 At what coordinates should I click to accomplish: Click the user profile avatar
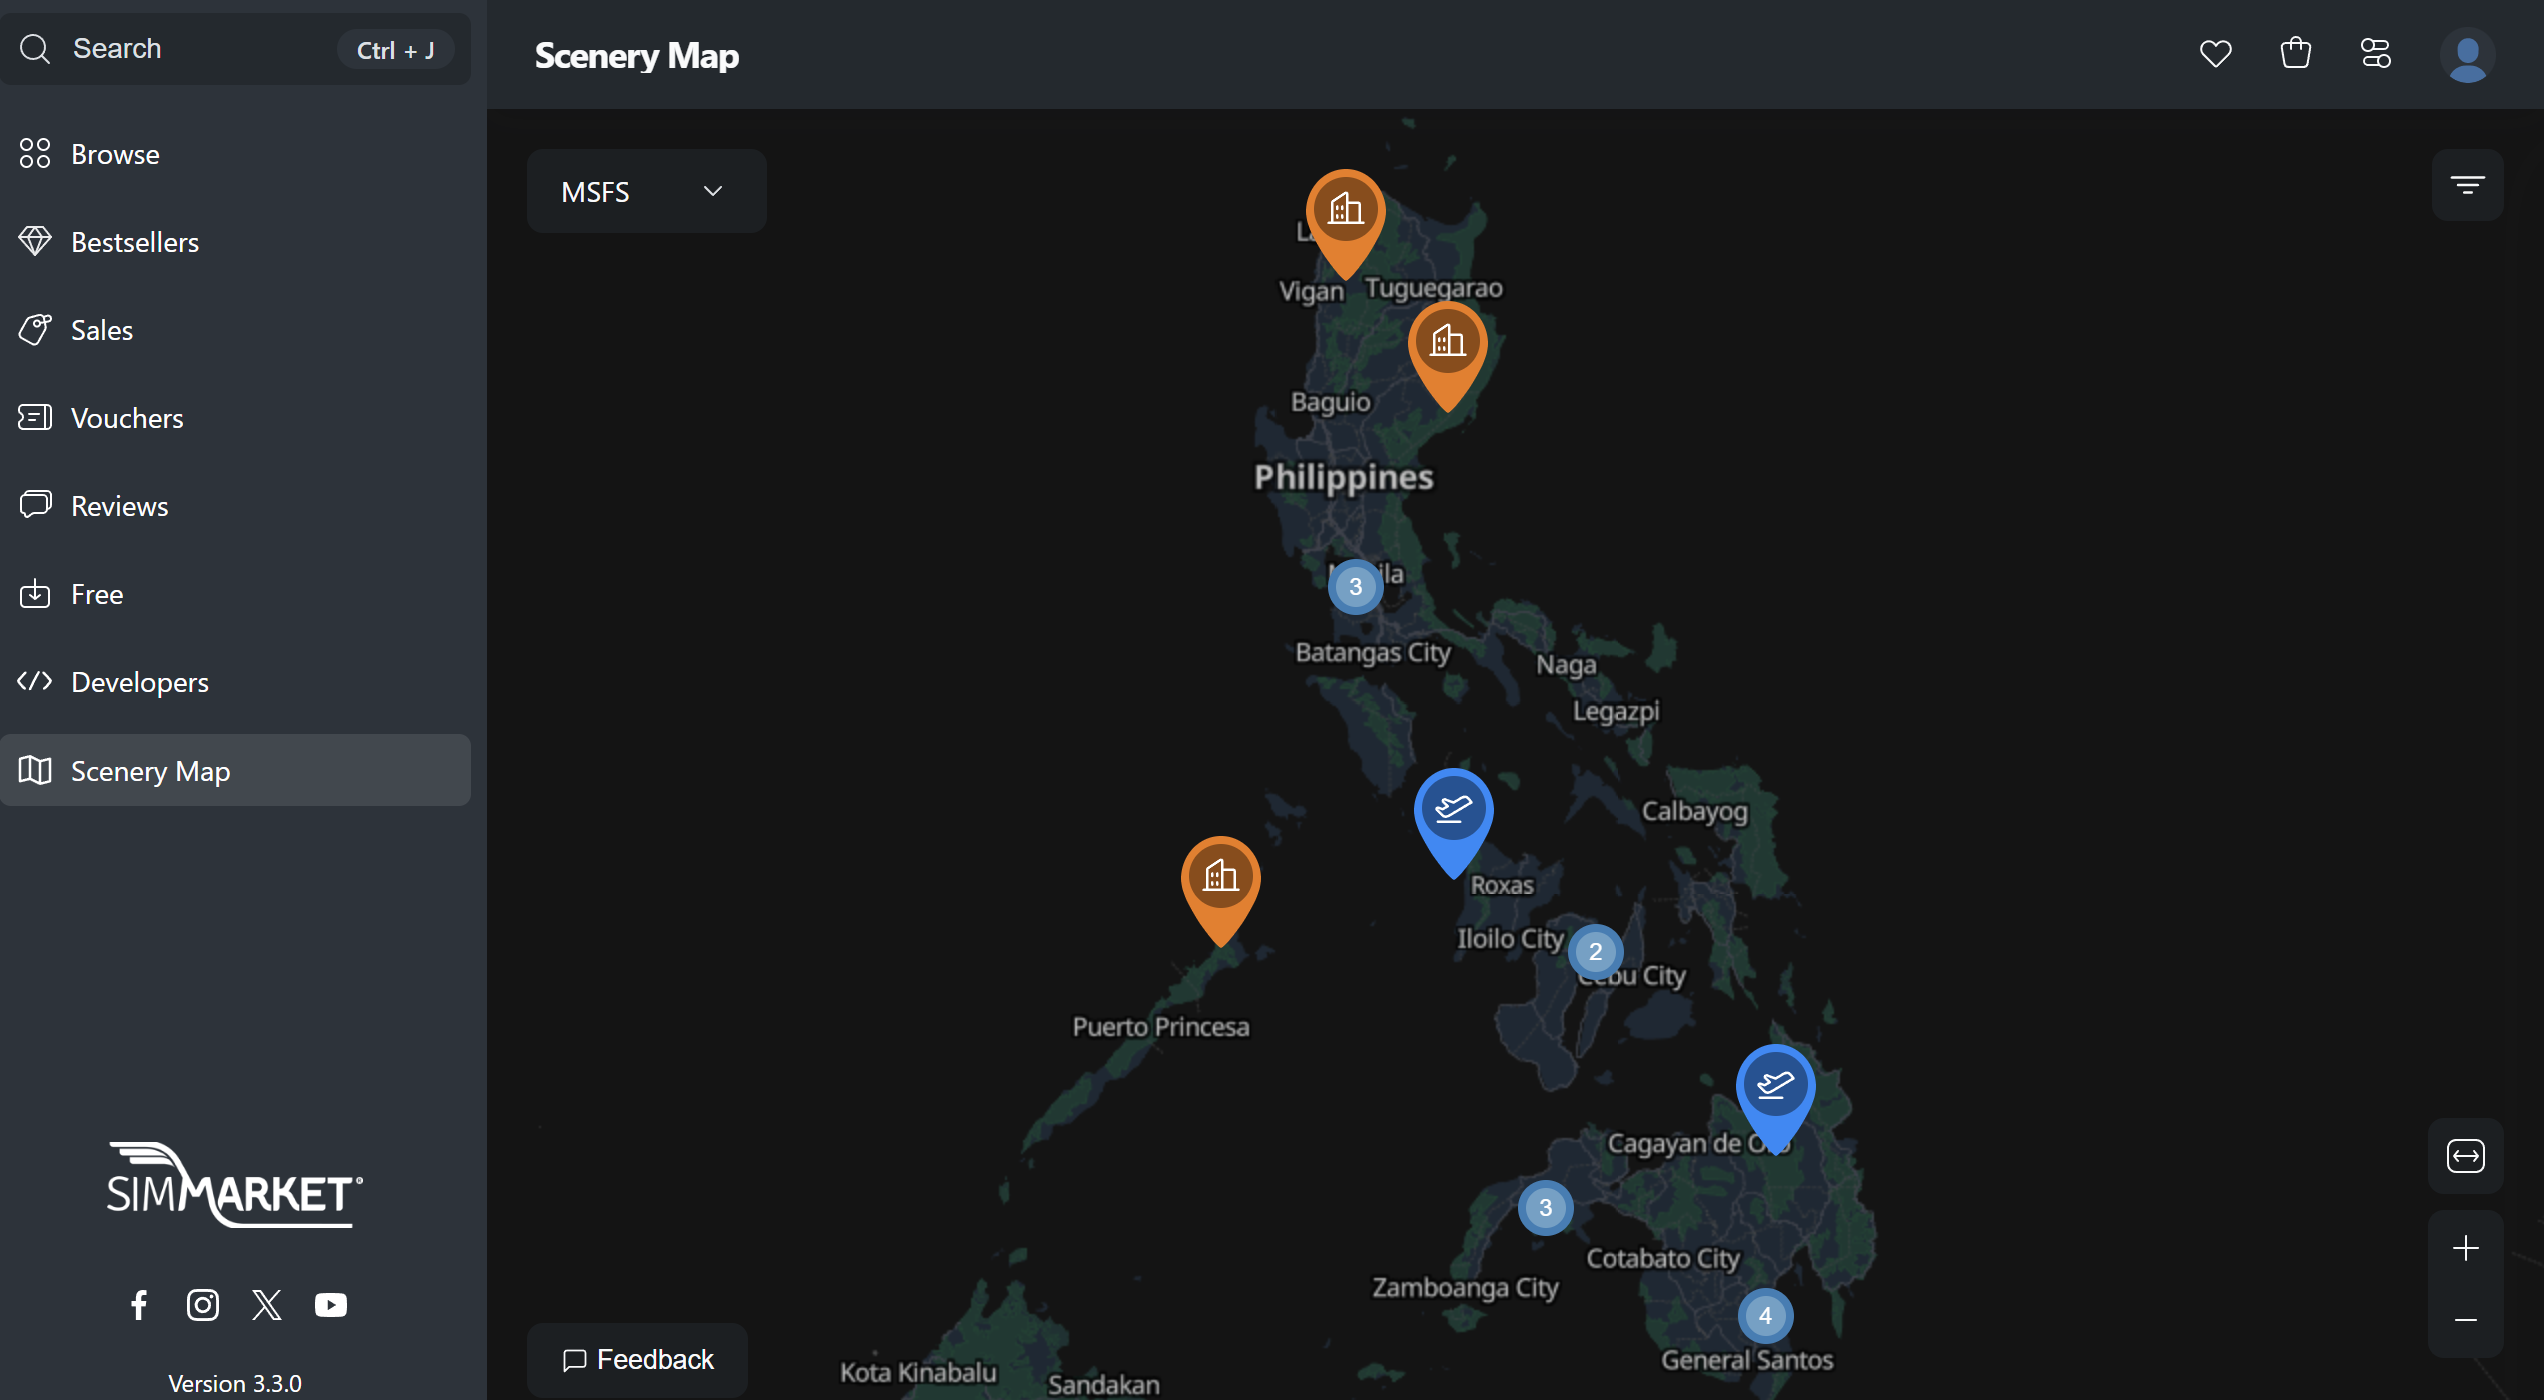pos(2466,55)
